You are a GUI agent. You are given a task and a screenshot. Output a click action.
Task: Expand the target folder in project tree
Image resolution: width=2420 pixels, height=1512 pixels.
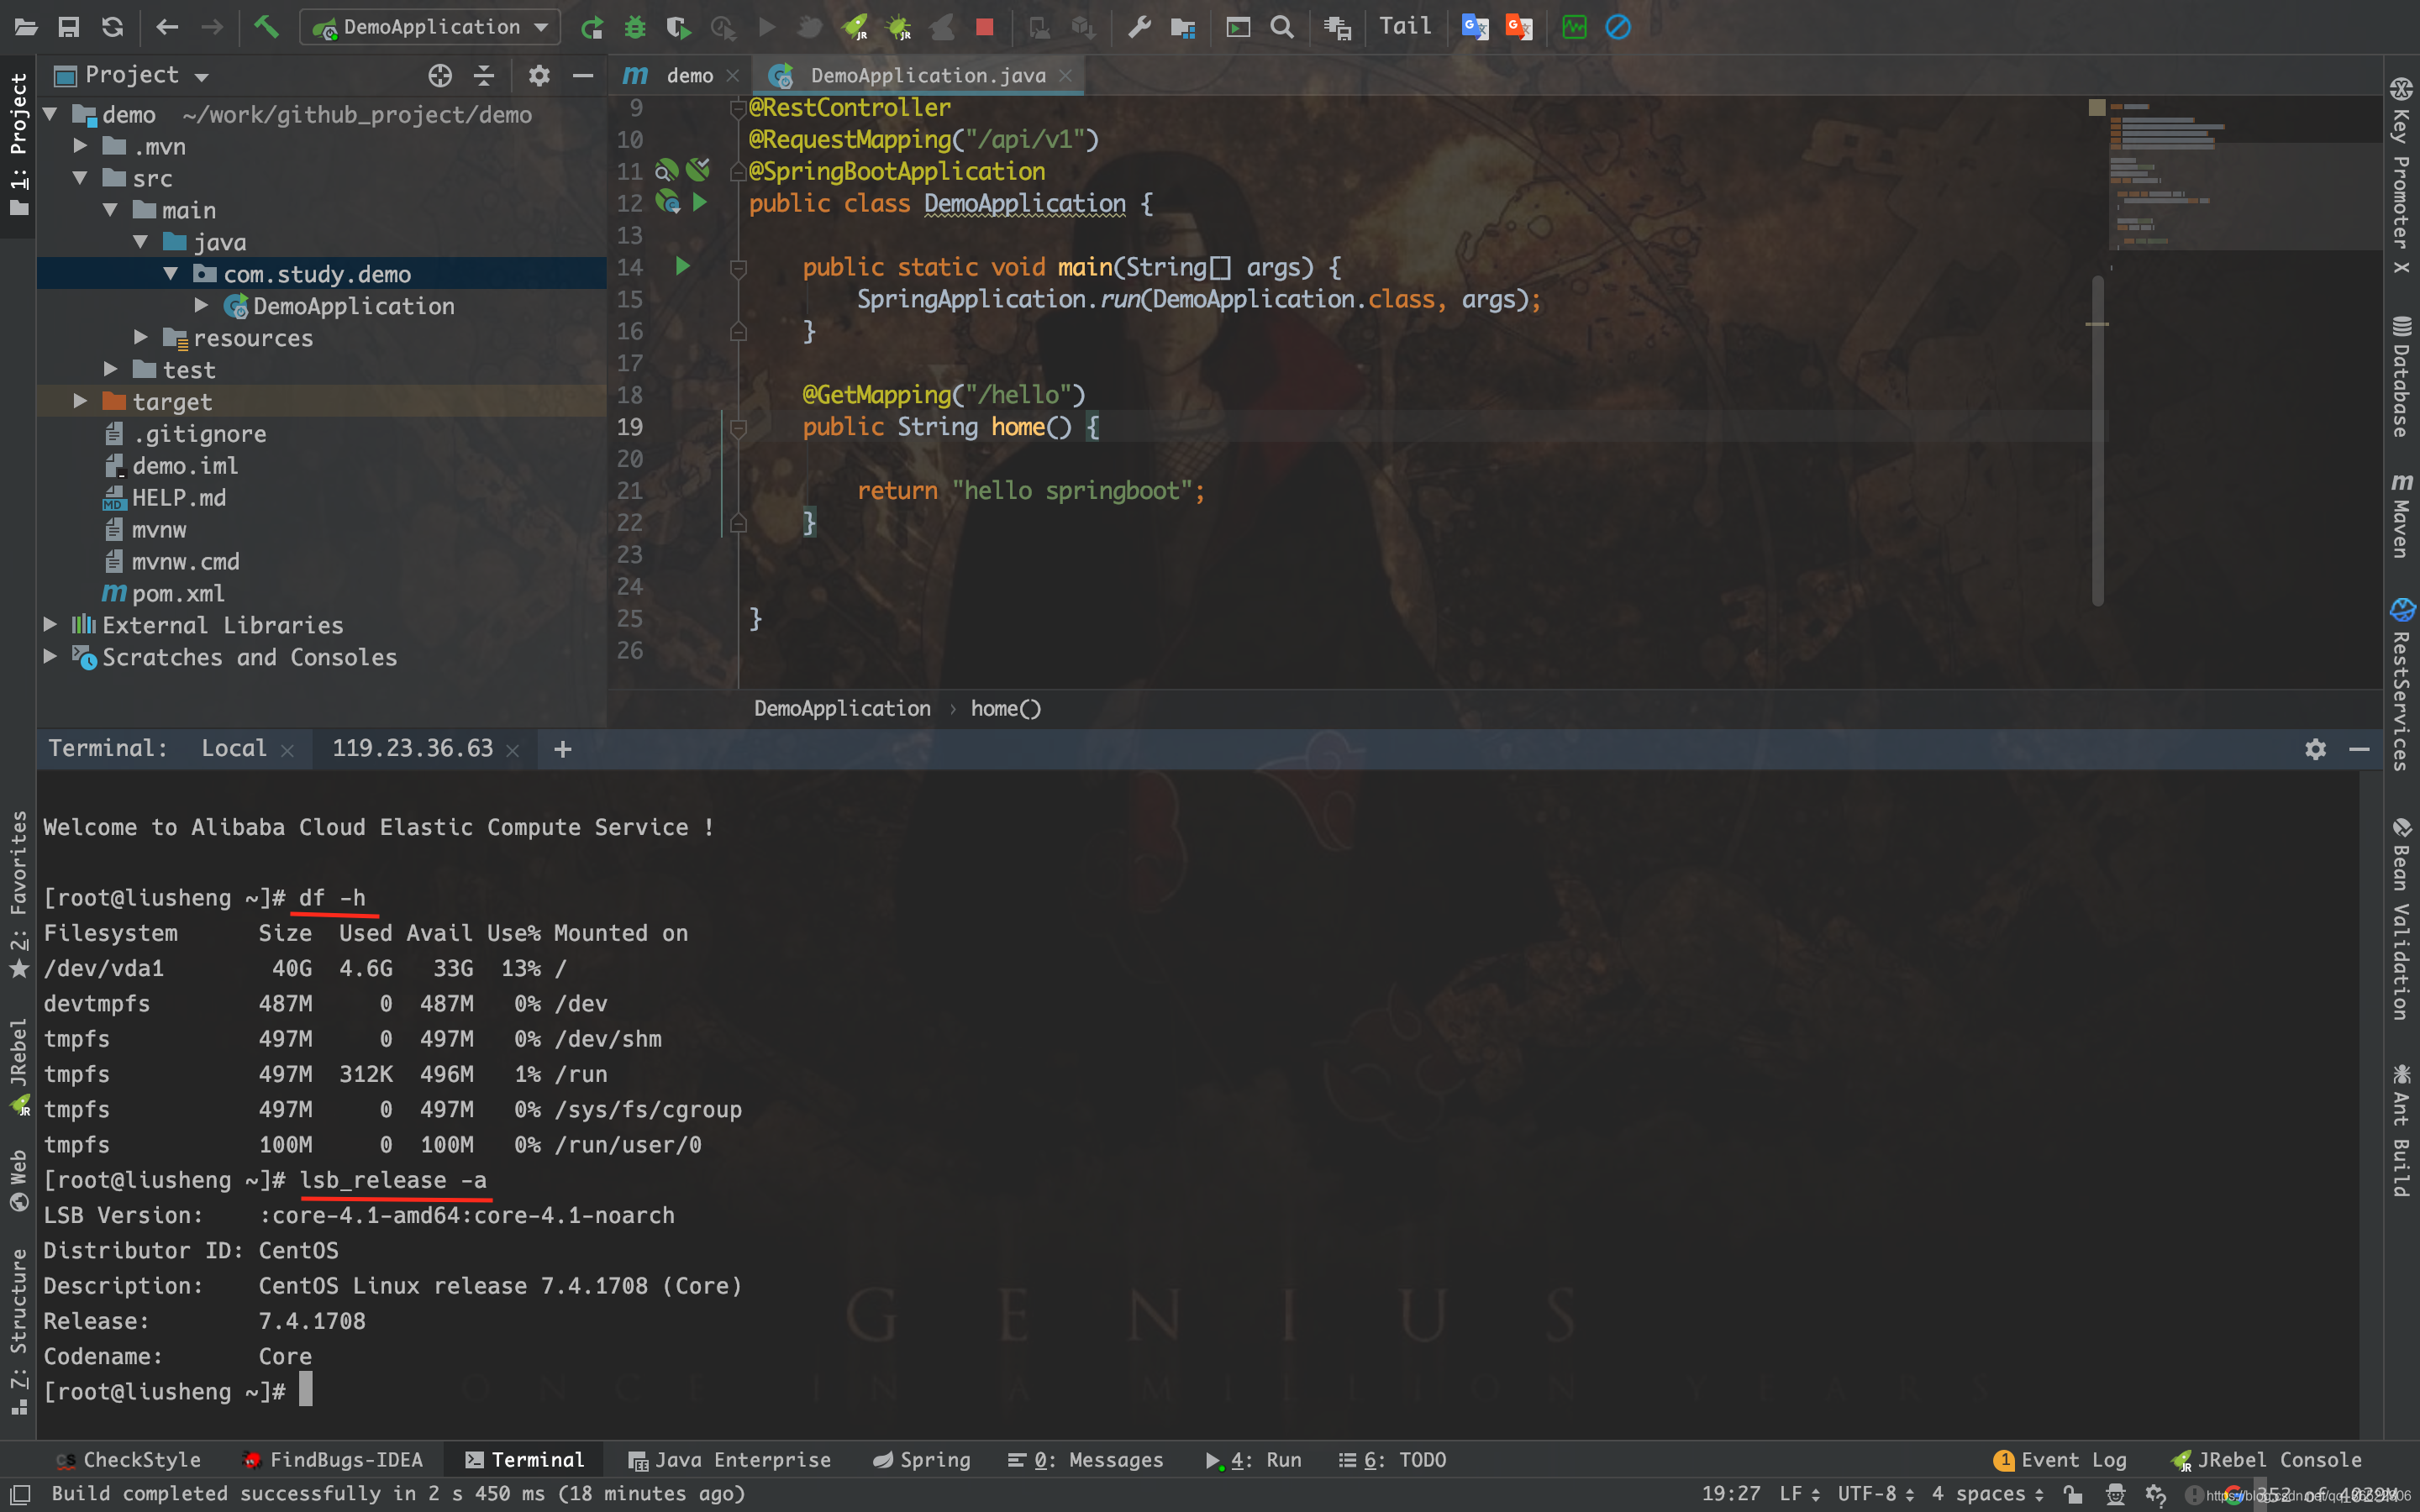point(81,402)
